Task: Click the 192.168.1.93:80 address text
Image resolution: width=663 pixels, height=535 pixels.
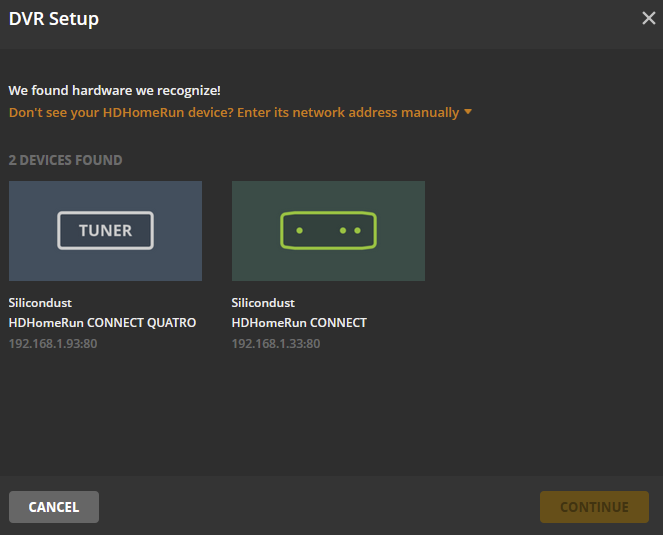Action: click(53, 344)
